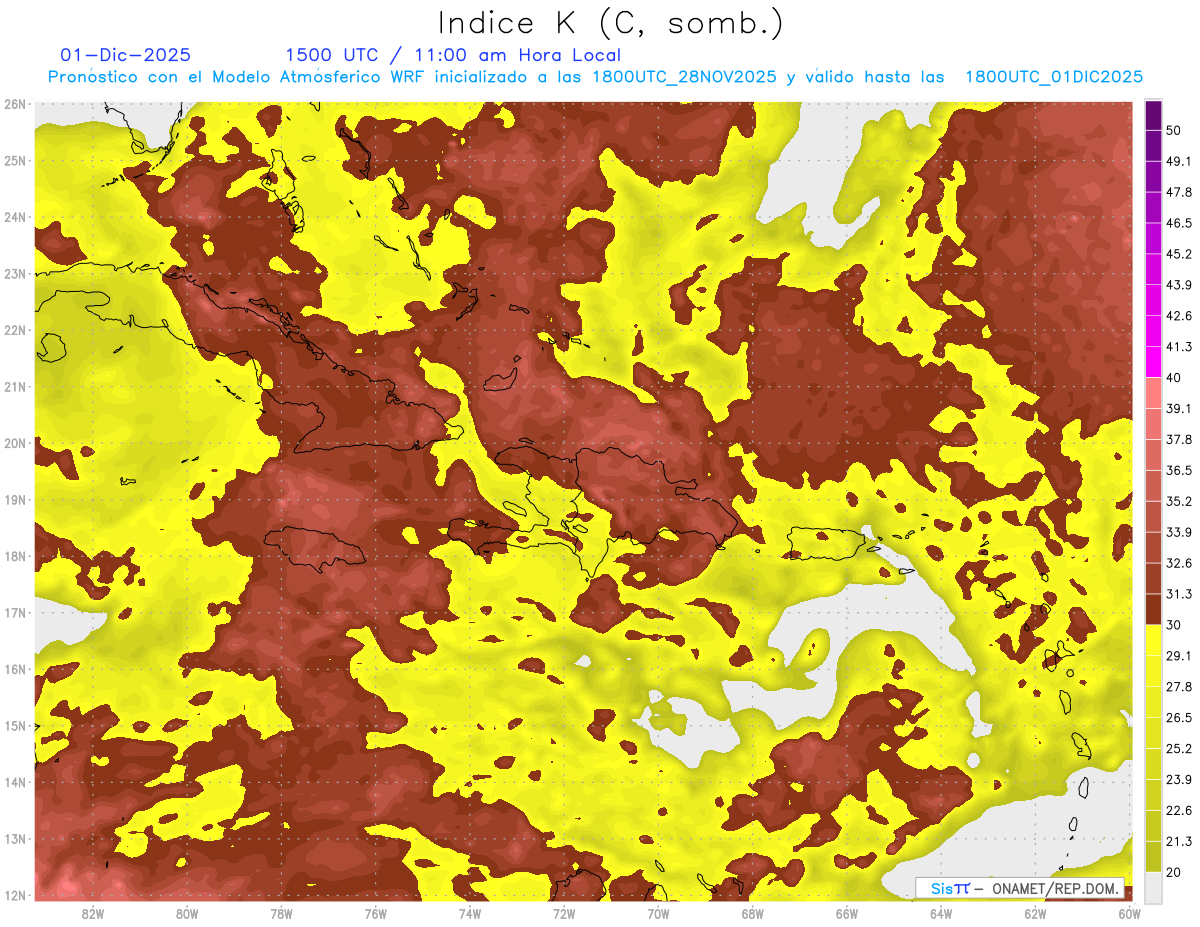Click the "15N" latitude label
Viewport: 1200px width, 927px height.
click(x=15, y=725)
